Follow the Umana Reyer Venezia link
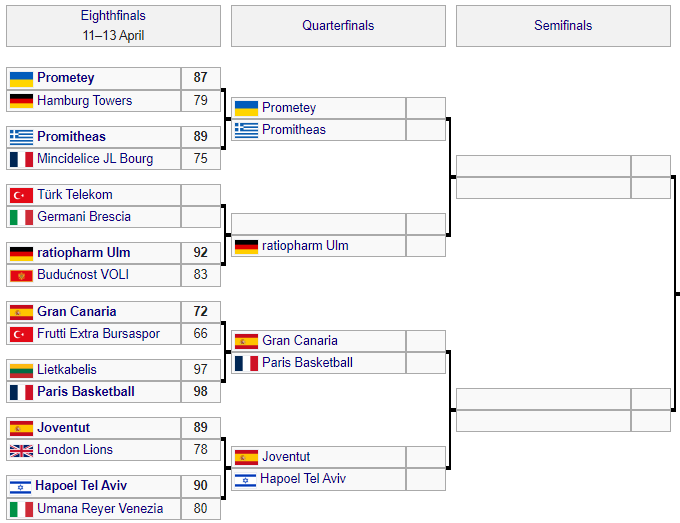The height and width of the screenshot is (523, 680). pos(100,509)
